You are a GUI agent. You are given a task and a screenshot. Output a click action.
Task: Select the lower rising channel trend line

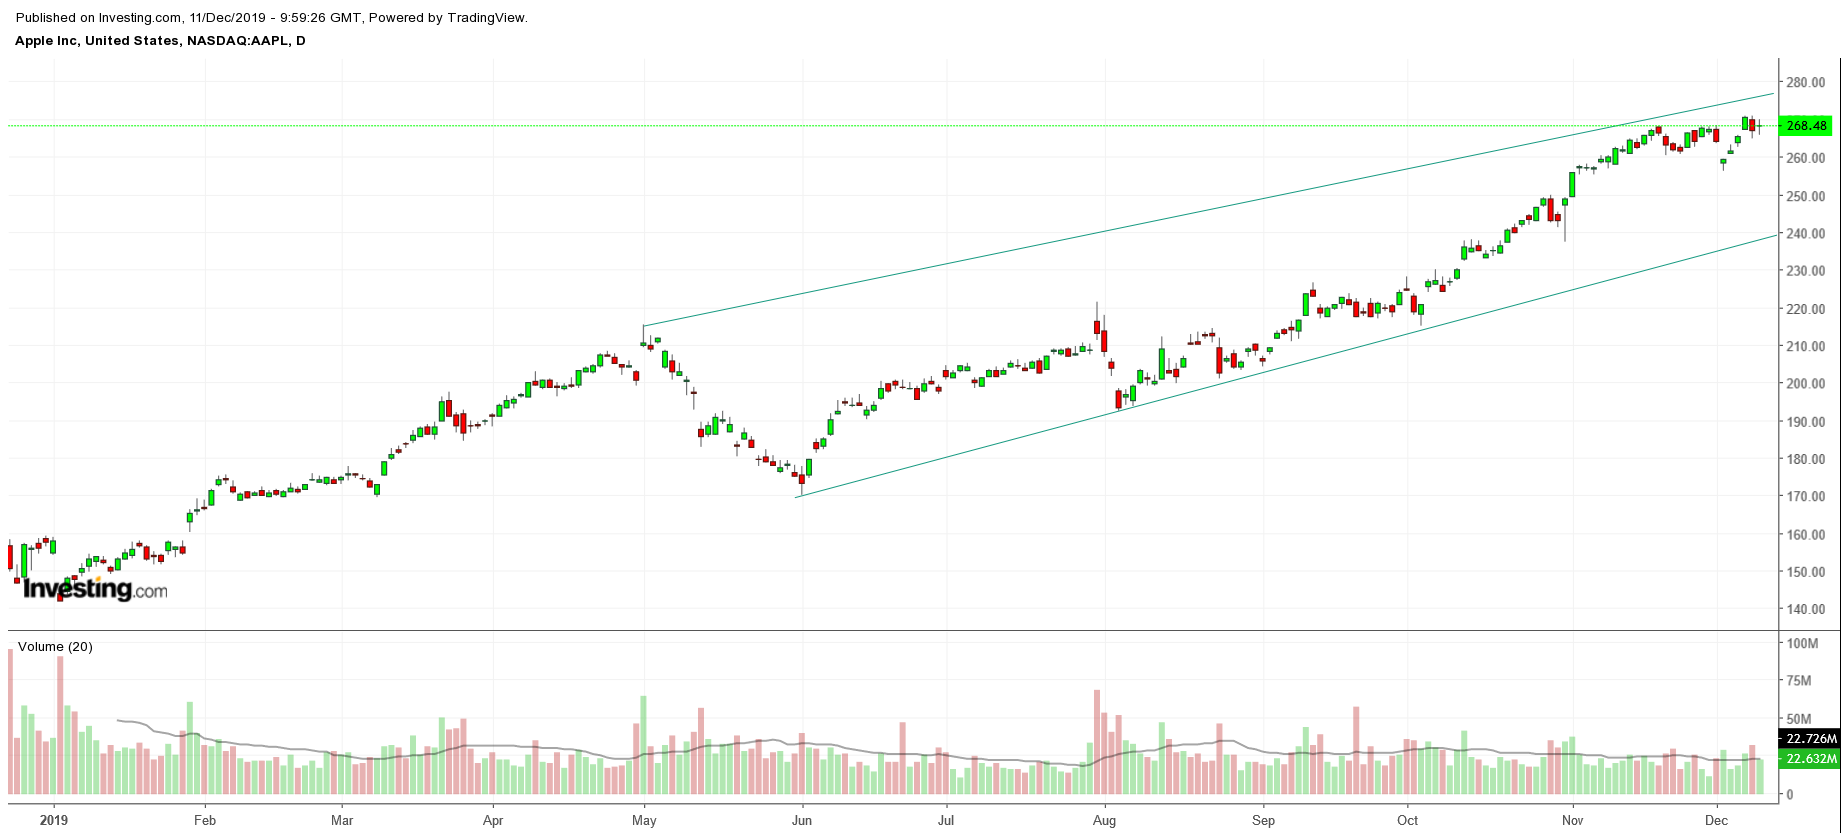[x=1286, y=366]
